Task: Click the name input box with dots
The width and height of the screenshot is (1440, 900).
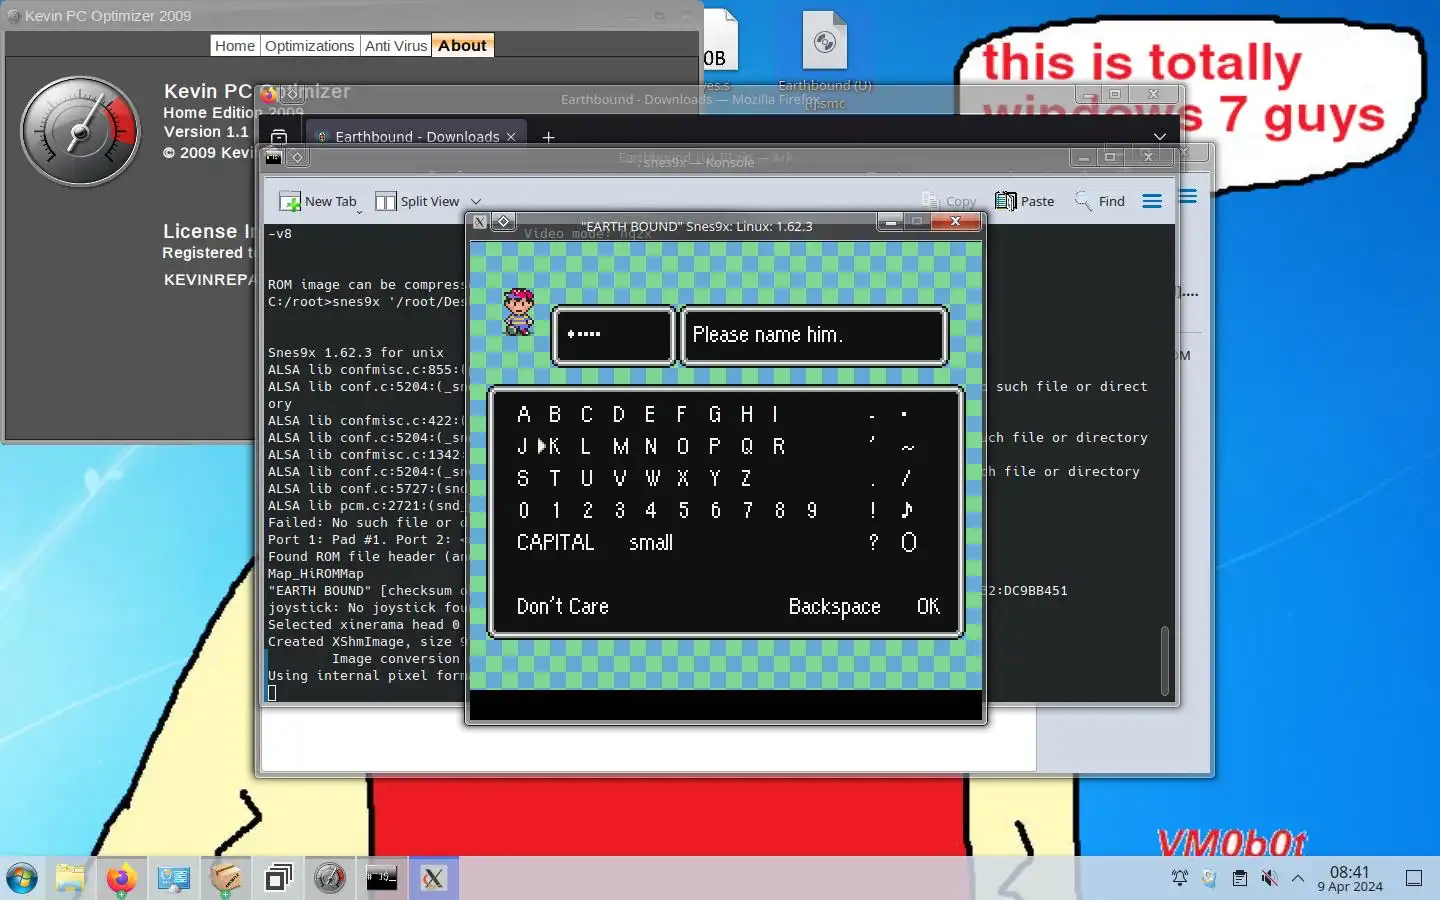Action: tap(614, 335)
